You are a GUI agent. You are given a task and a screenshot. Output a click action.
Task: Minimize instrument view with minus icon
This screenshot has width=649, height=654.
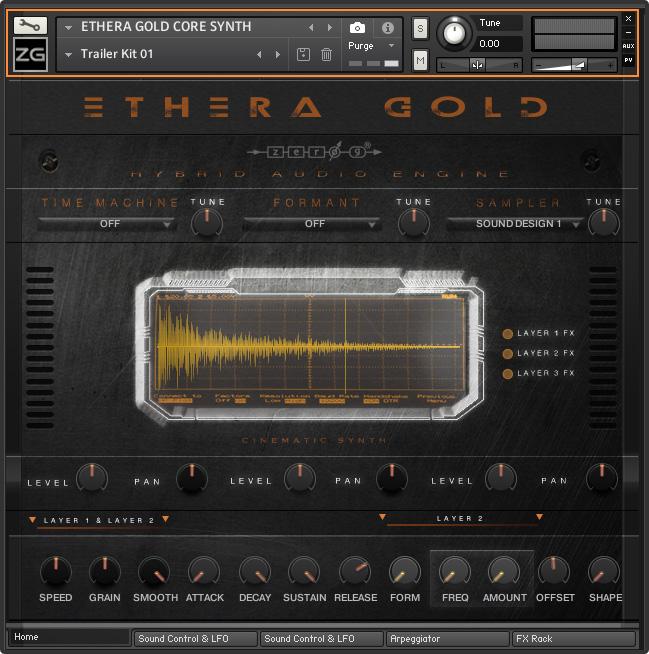pos(628,33)
